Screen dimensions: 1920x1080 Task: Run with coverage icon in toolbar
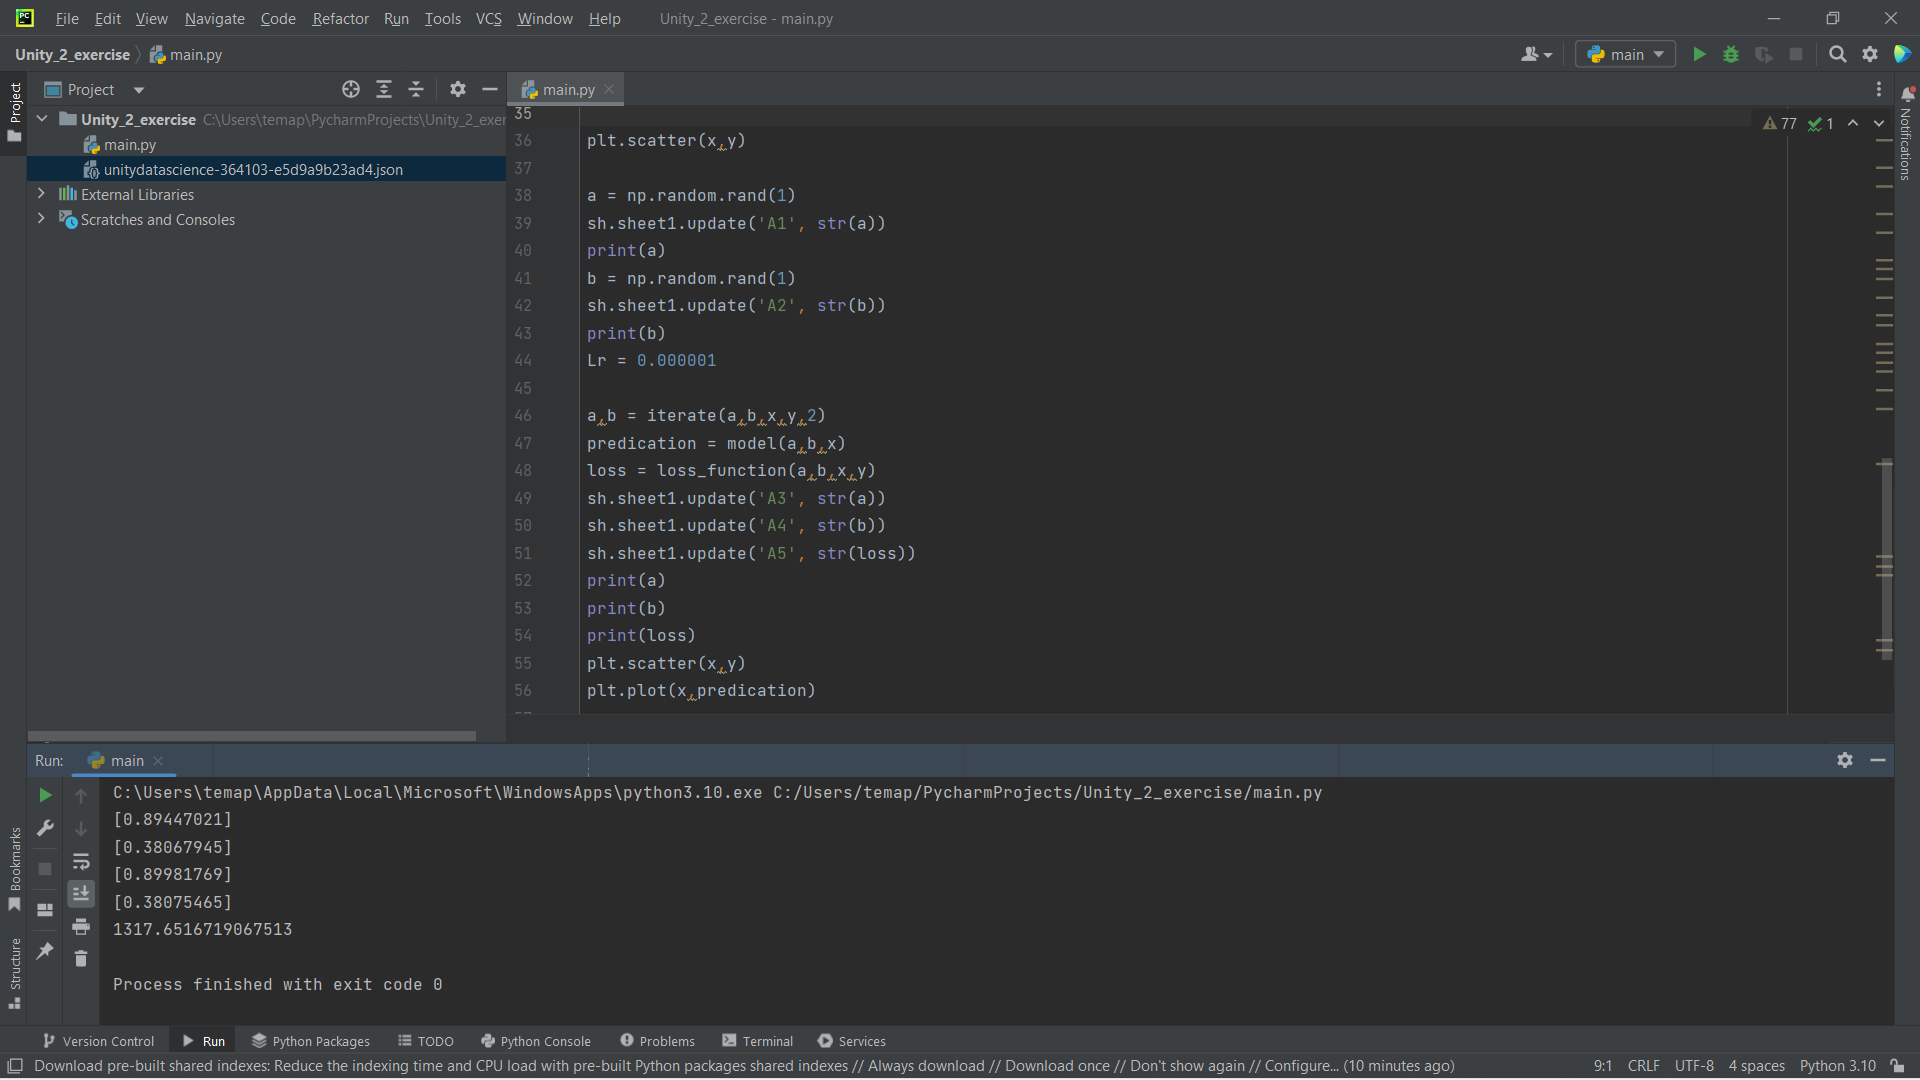pos(1764,55)
